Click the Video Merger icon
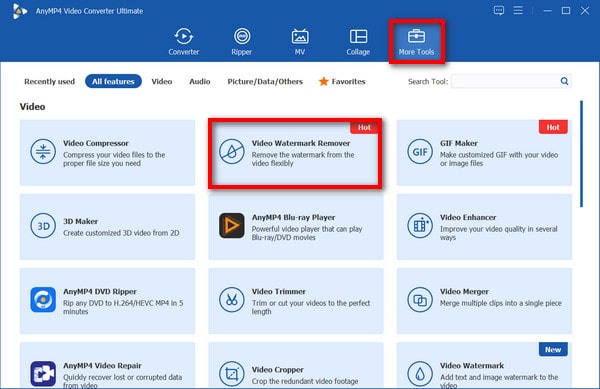The height and width of the screenshot is (389, 600). click(x=420, y=299)
